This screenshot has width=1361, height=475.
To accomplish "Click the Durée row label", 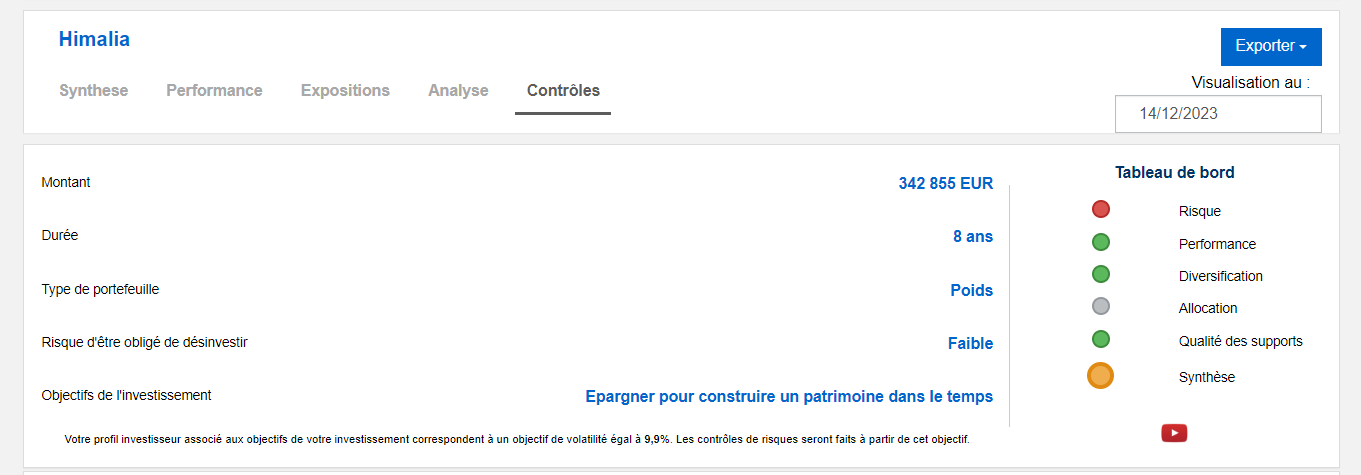I will pos(60,235).
